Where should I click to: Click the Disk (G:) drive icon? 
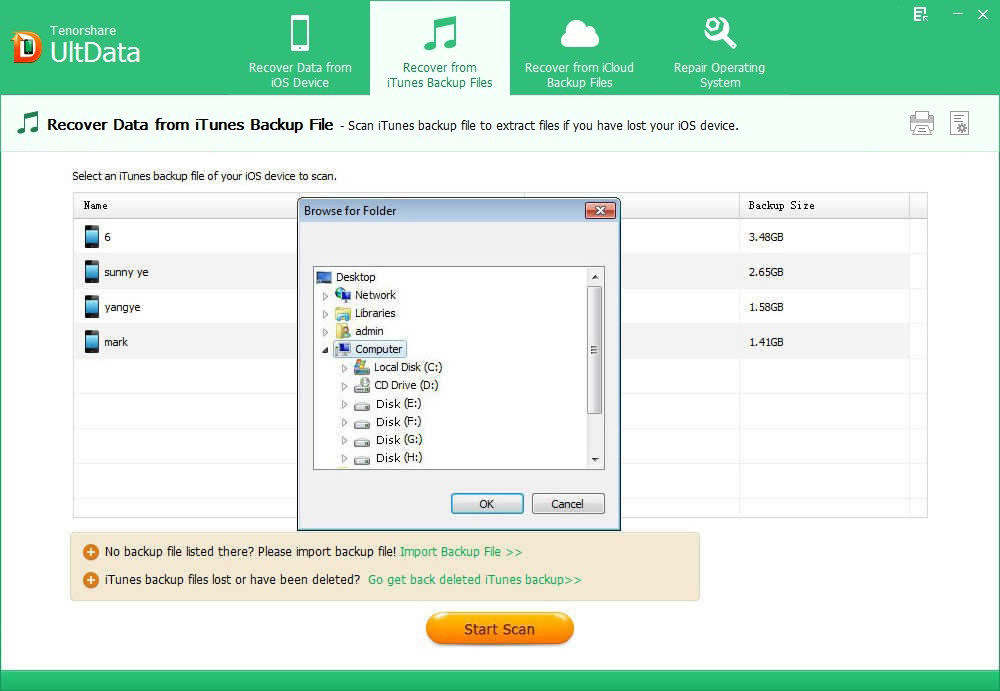click(362, 442)
